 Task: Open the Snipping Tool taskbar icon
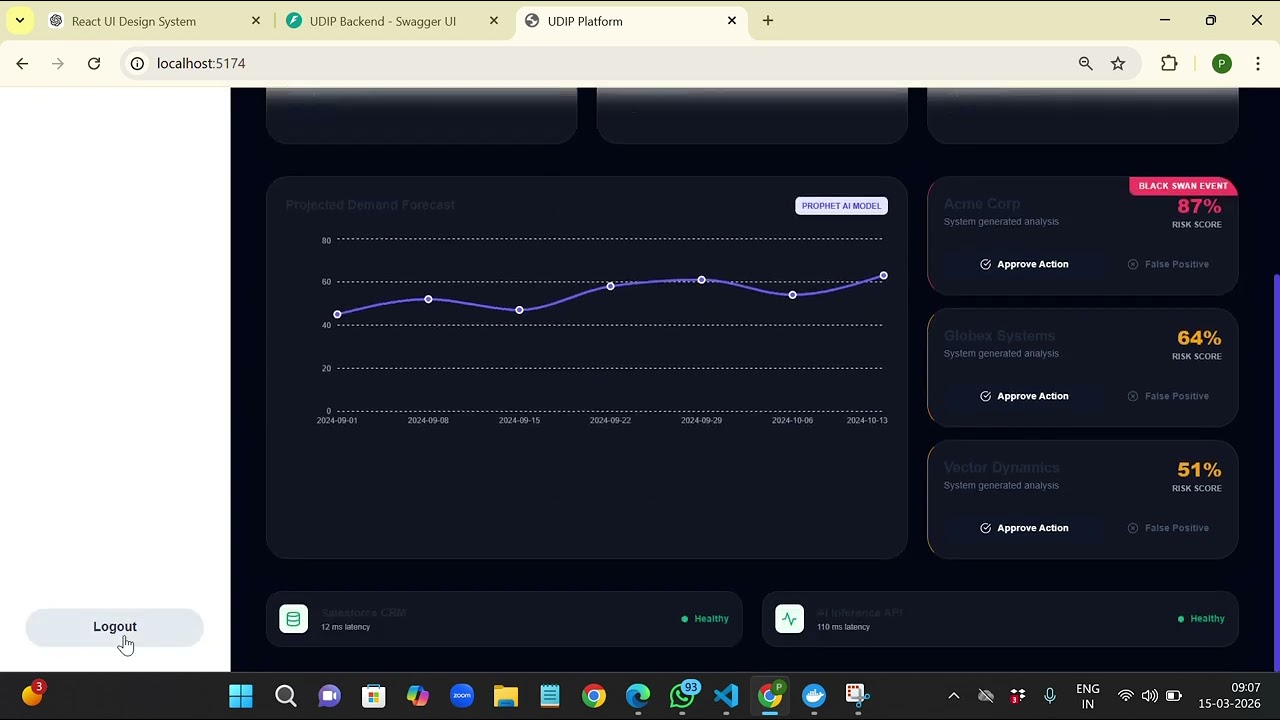(x=856, y=696)
